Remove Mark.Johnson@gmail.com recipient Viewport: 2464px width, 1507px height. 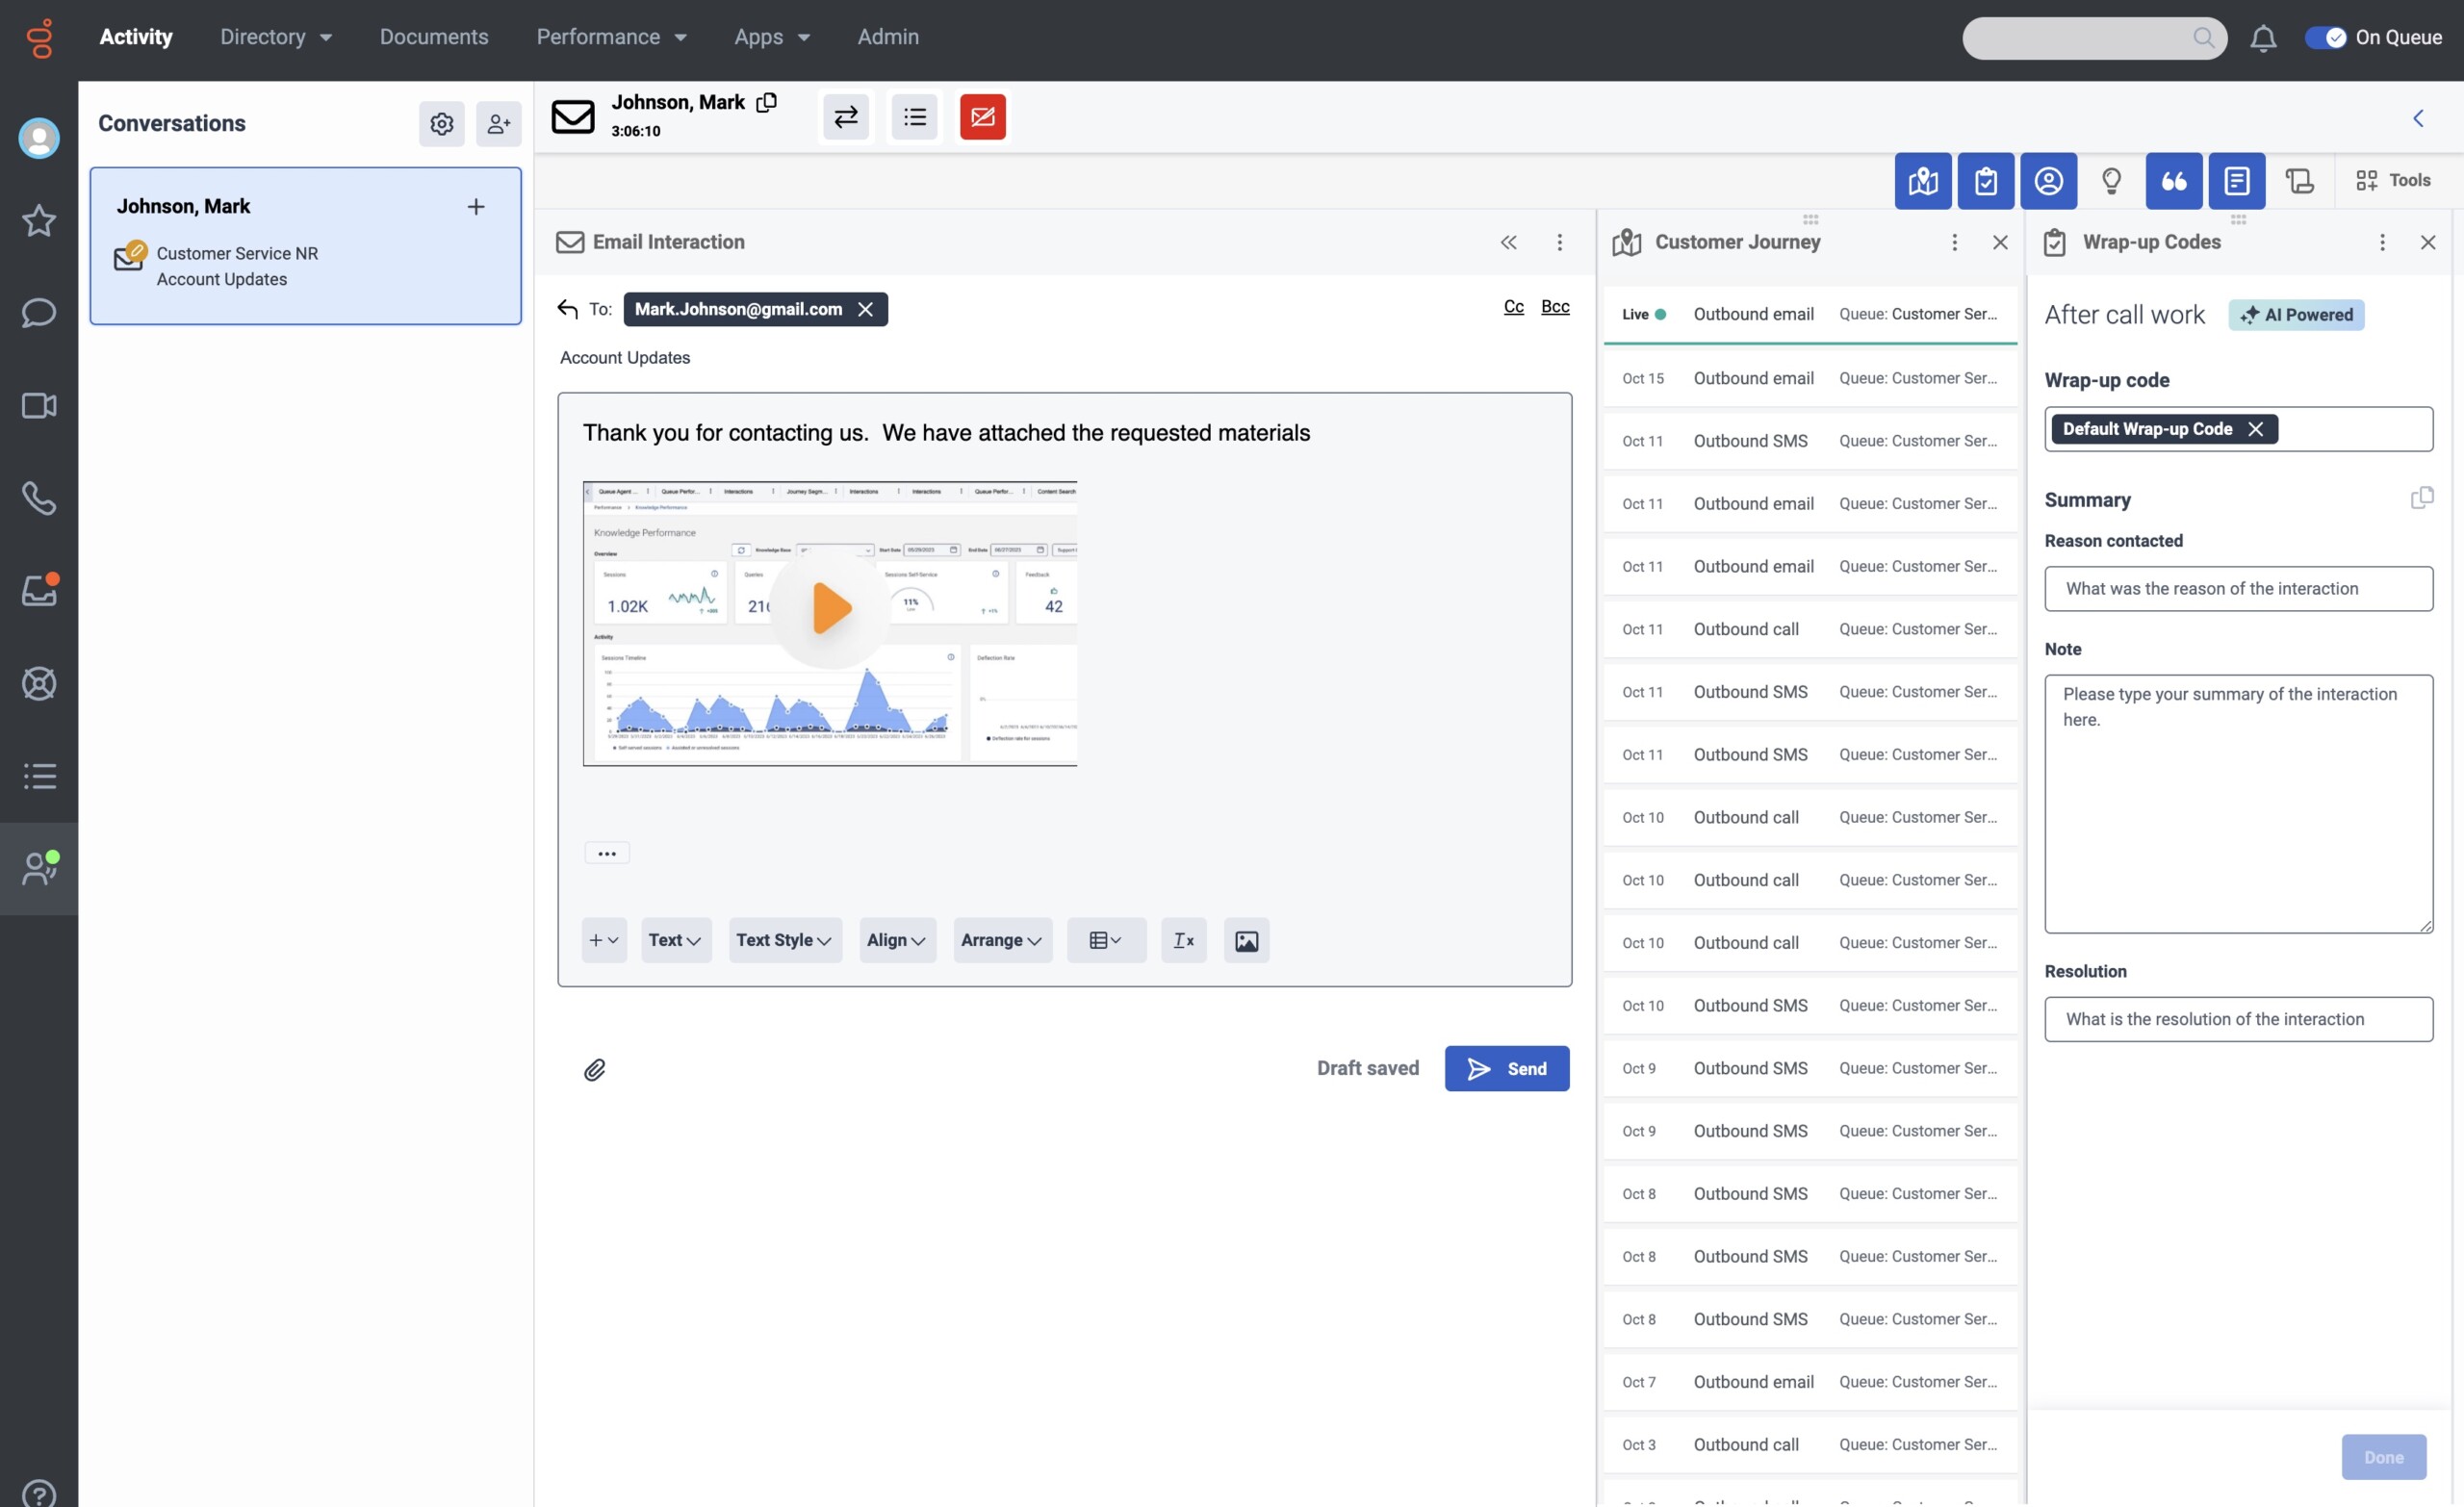coord(865,309)
